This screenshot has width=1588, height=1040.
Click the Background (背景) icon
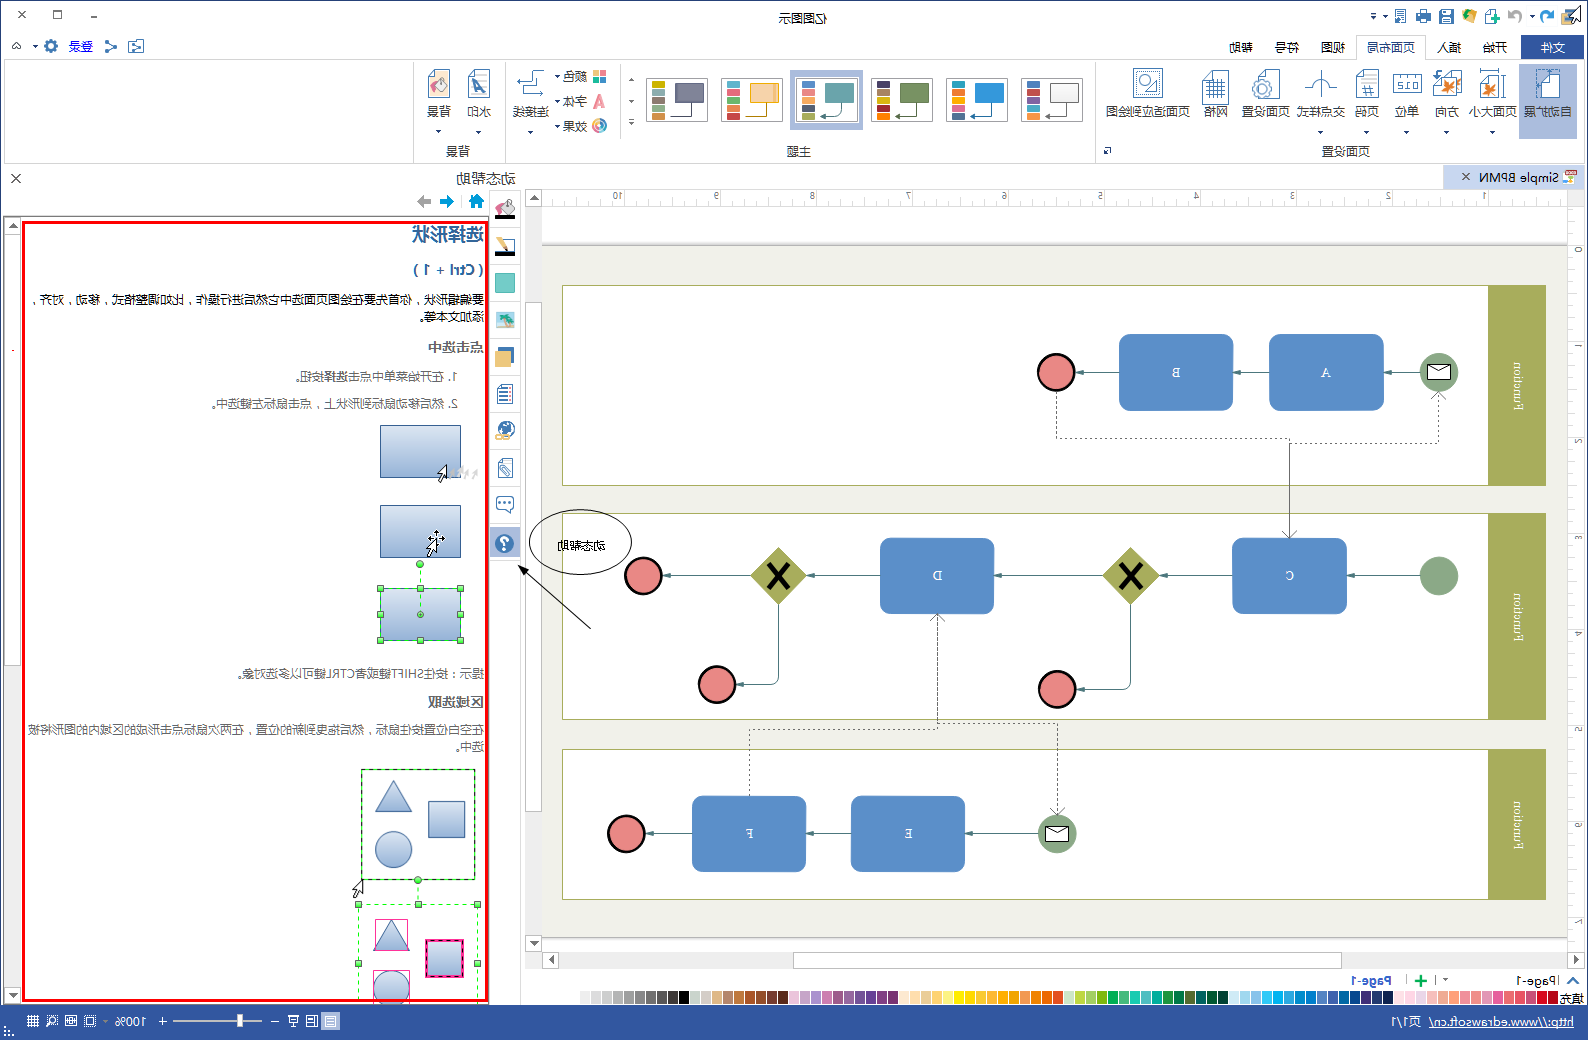pyautogui.click(x=438, y=84)
